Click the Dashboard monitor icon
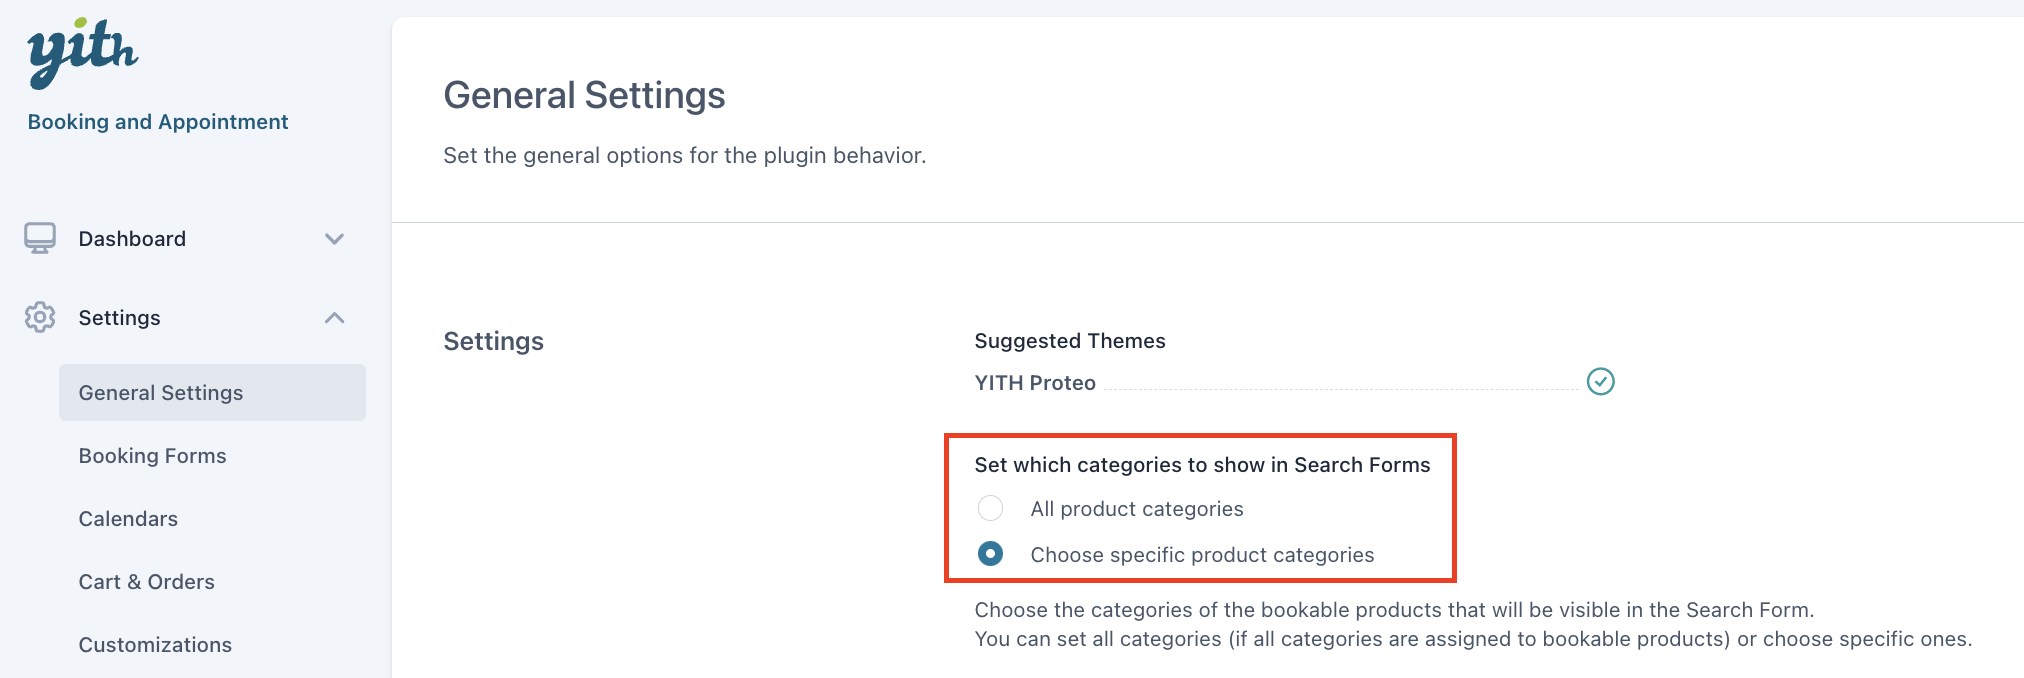 (x=40, y=238)
